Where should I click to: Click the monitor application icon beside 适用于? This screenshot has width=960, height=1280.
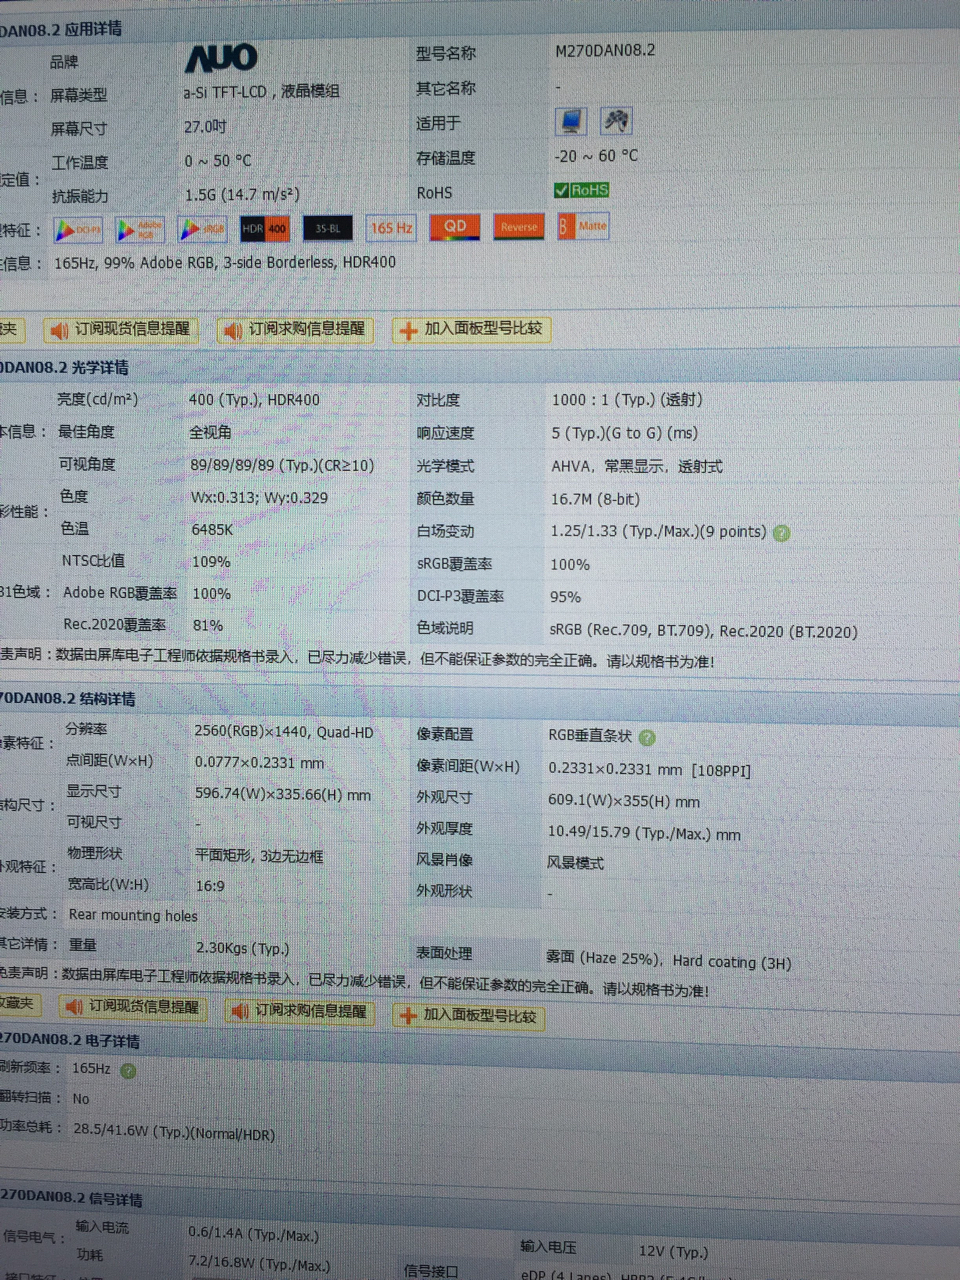(x=570, y=120)
